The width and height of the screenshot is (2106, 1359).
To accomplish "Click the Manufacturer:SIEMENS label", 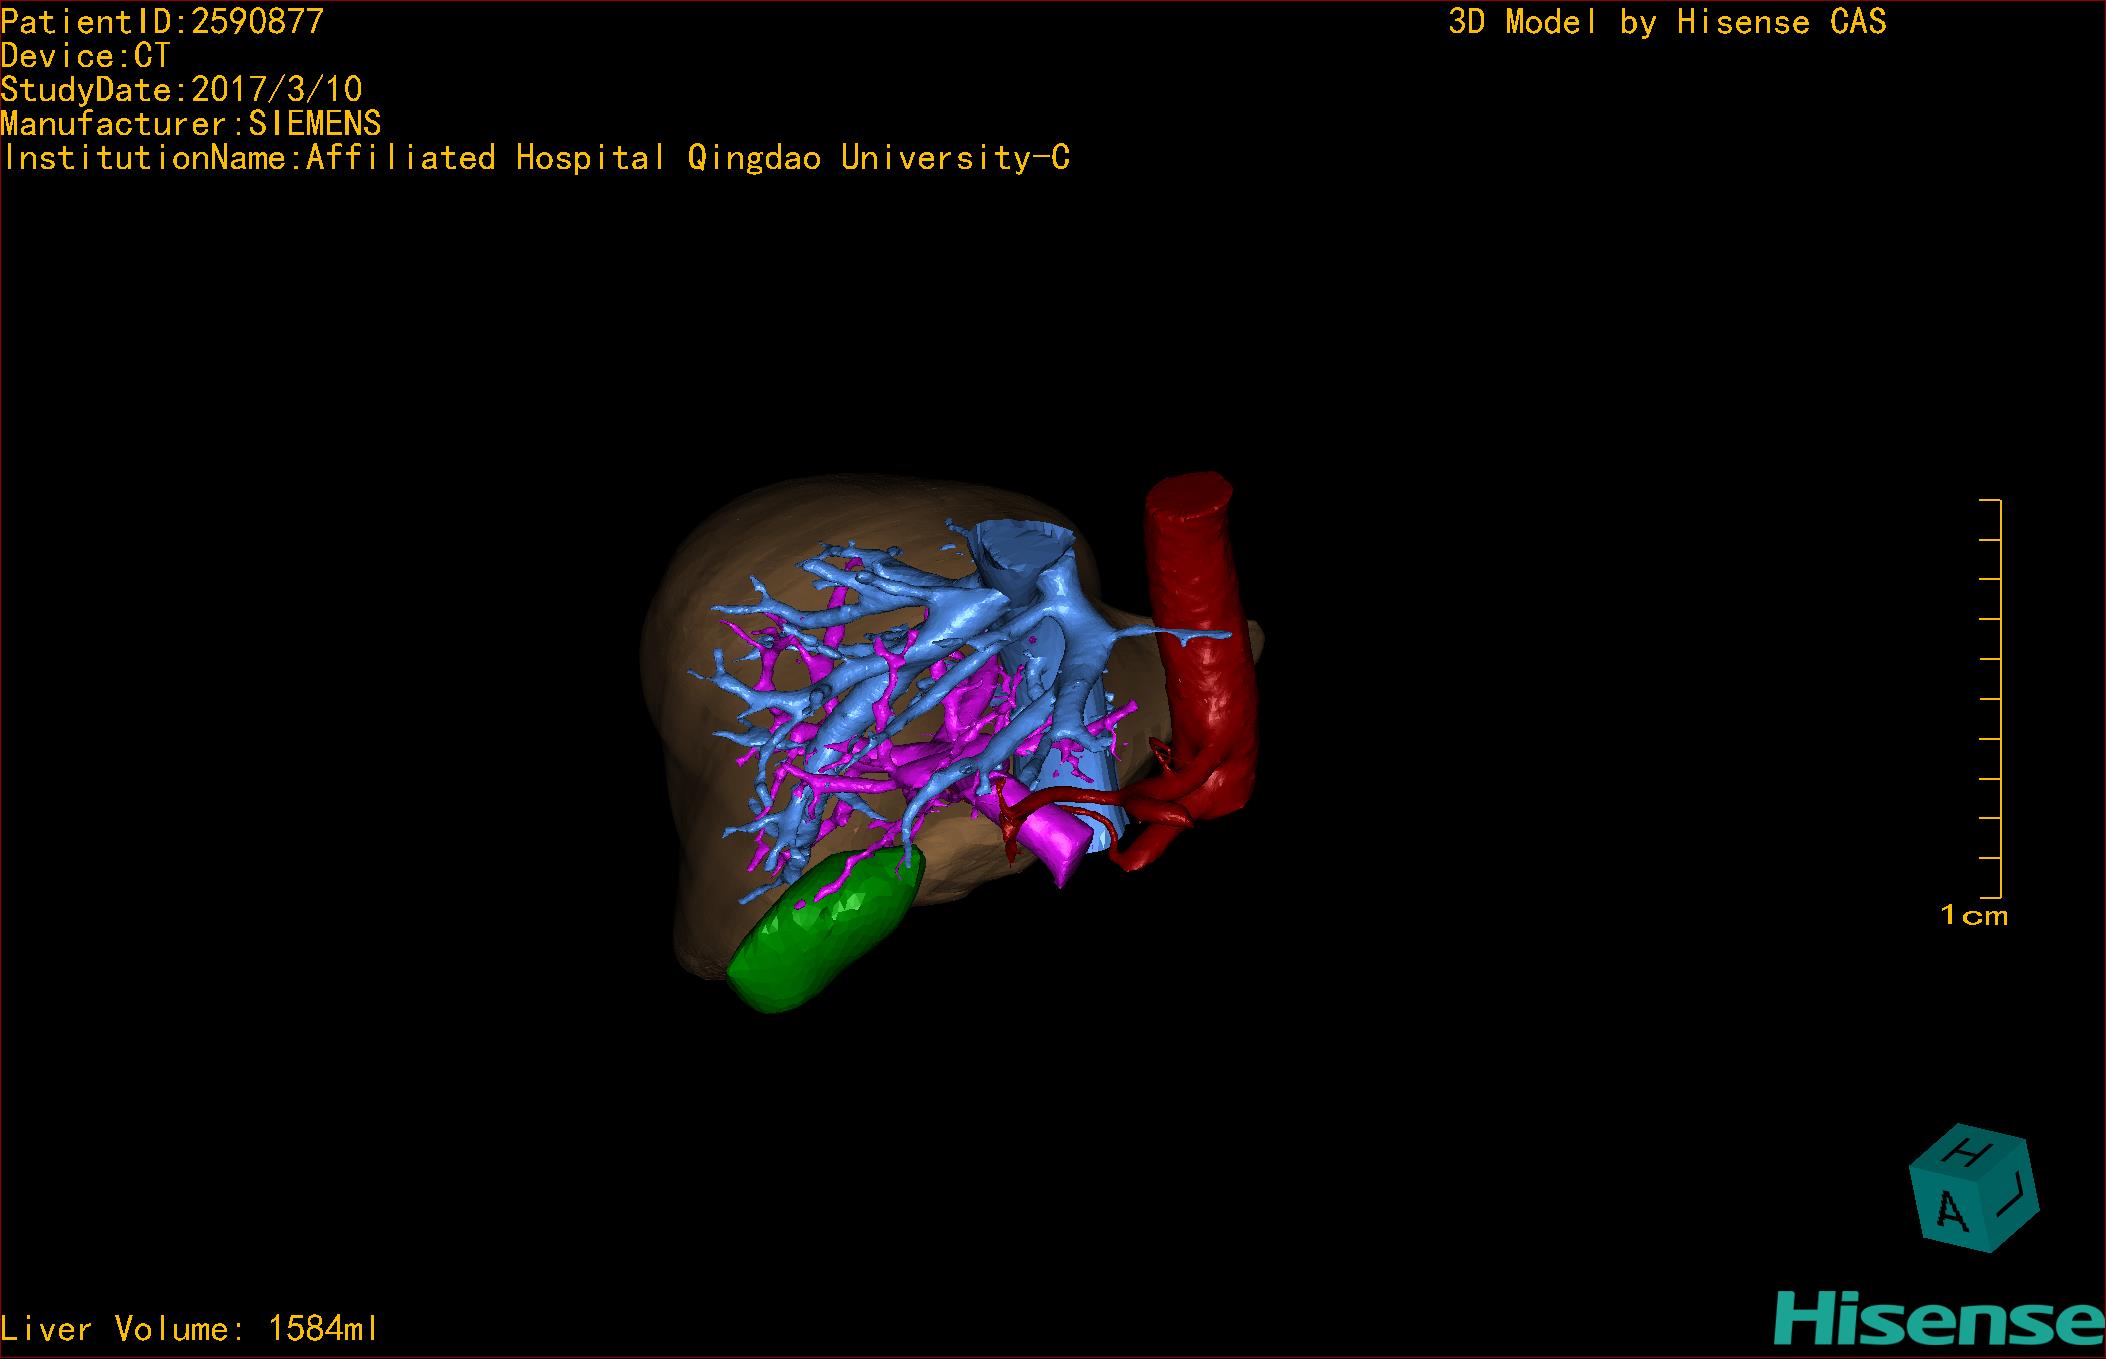I will pos(190,124).
